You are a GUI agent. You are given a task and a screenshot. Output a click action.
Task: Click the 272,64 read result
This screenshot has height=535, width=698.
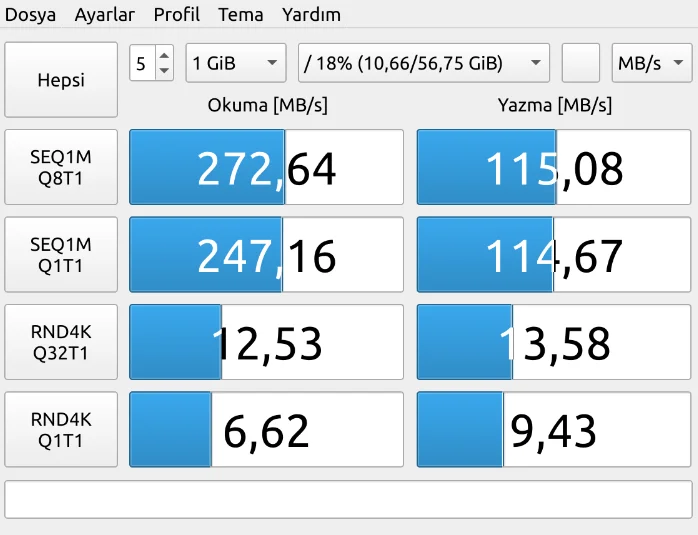(x=266, y=167)
